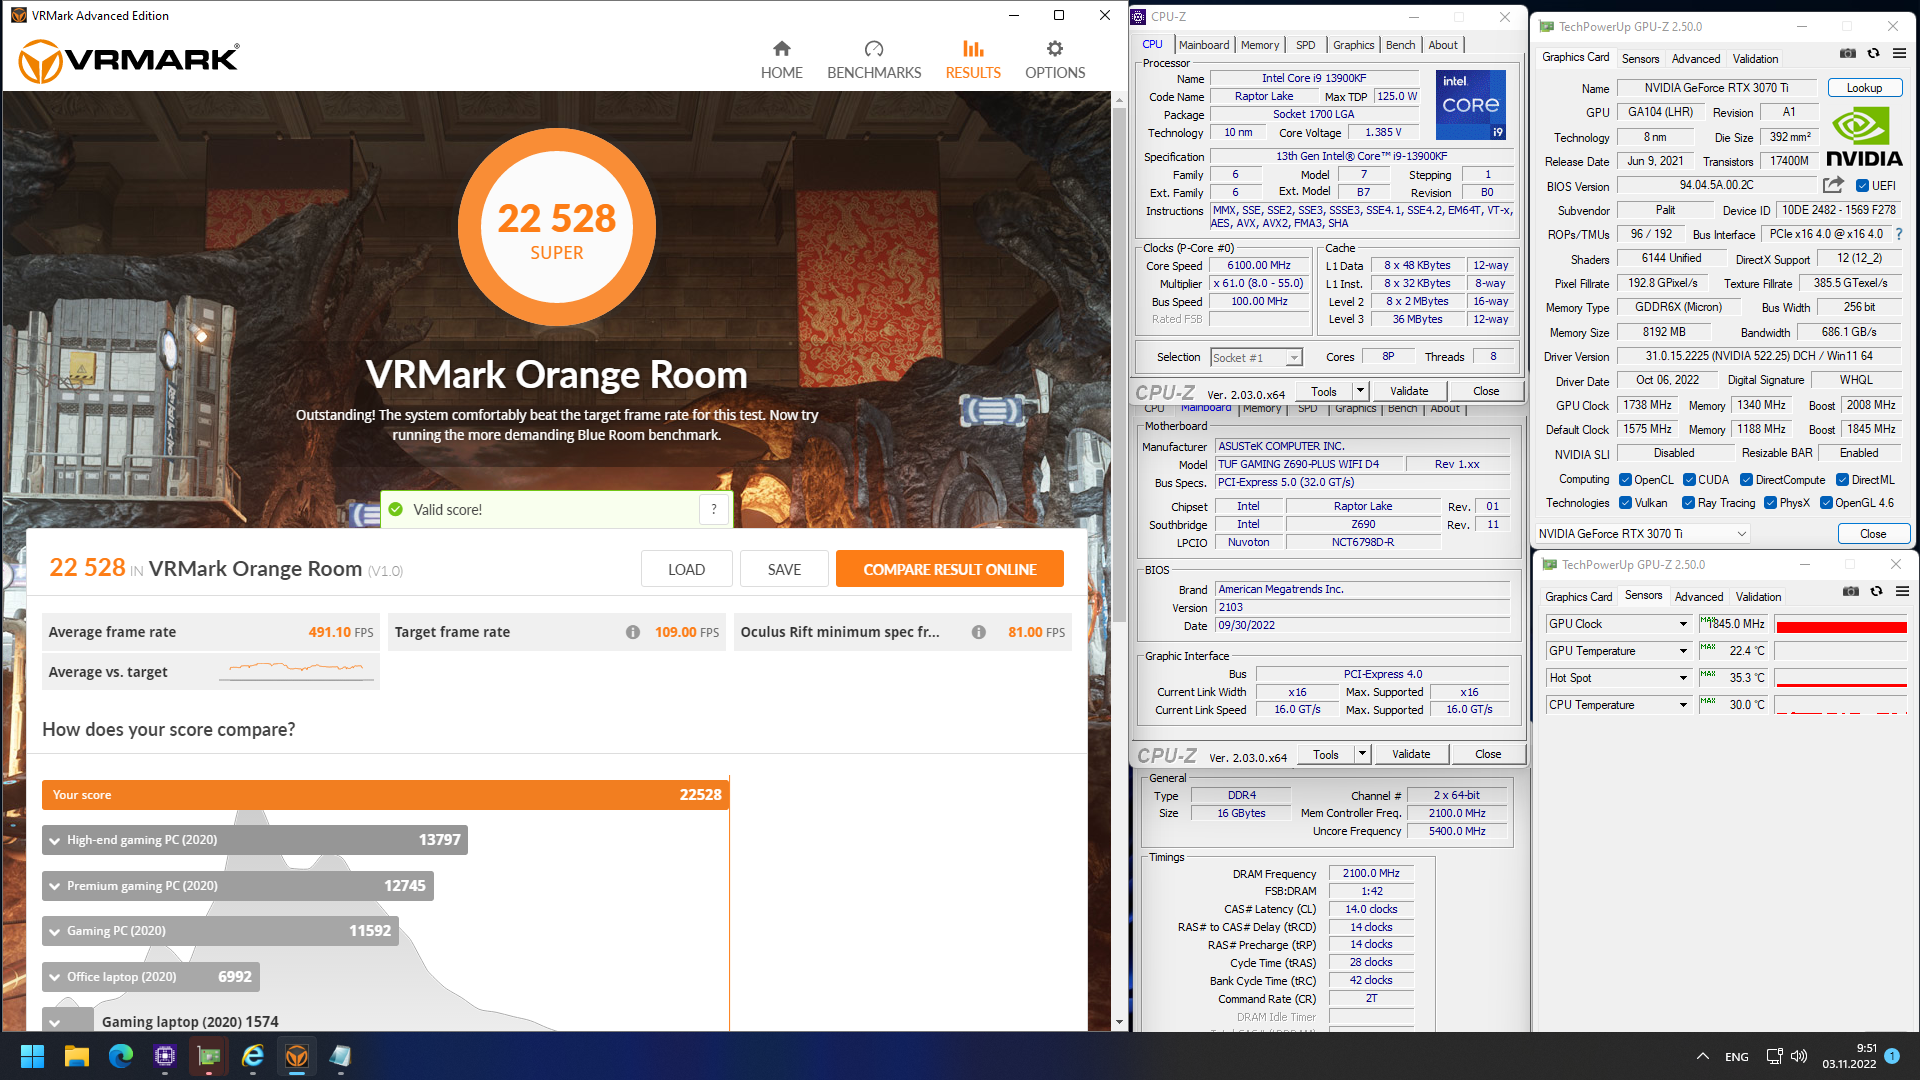
Task: Toggle DirectML checkbox in GPU-Z
Action: pyautogui.click(x=1842, y=480)
